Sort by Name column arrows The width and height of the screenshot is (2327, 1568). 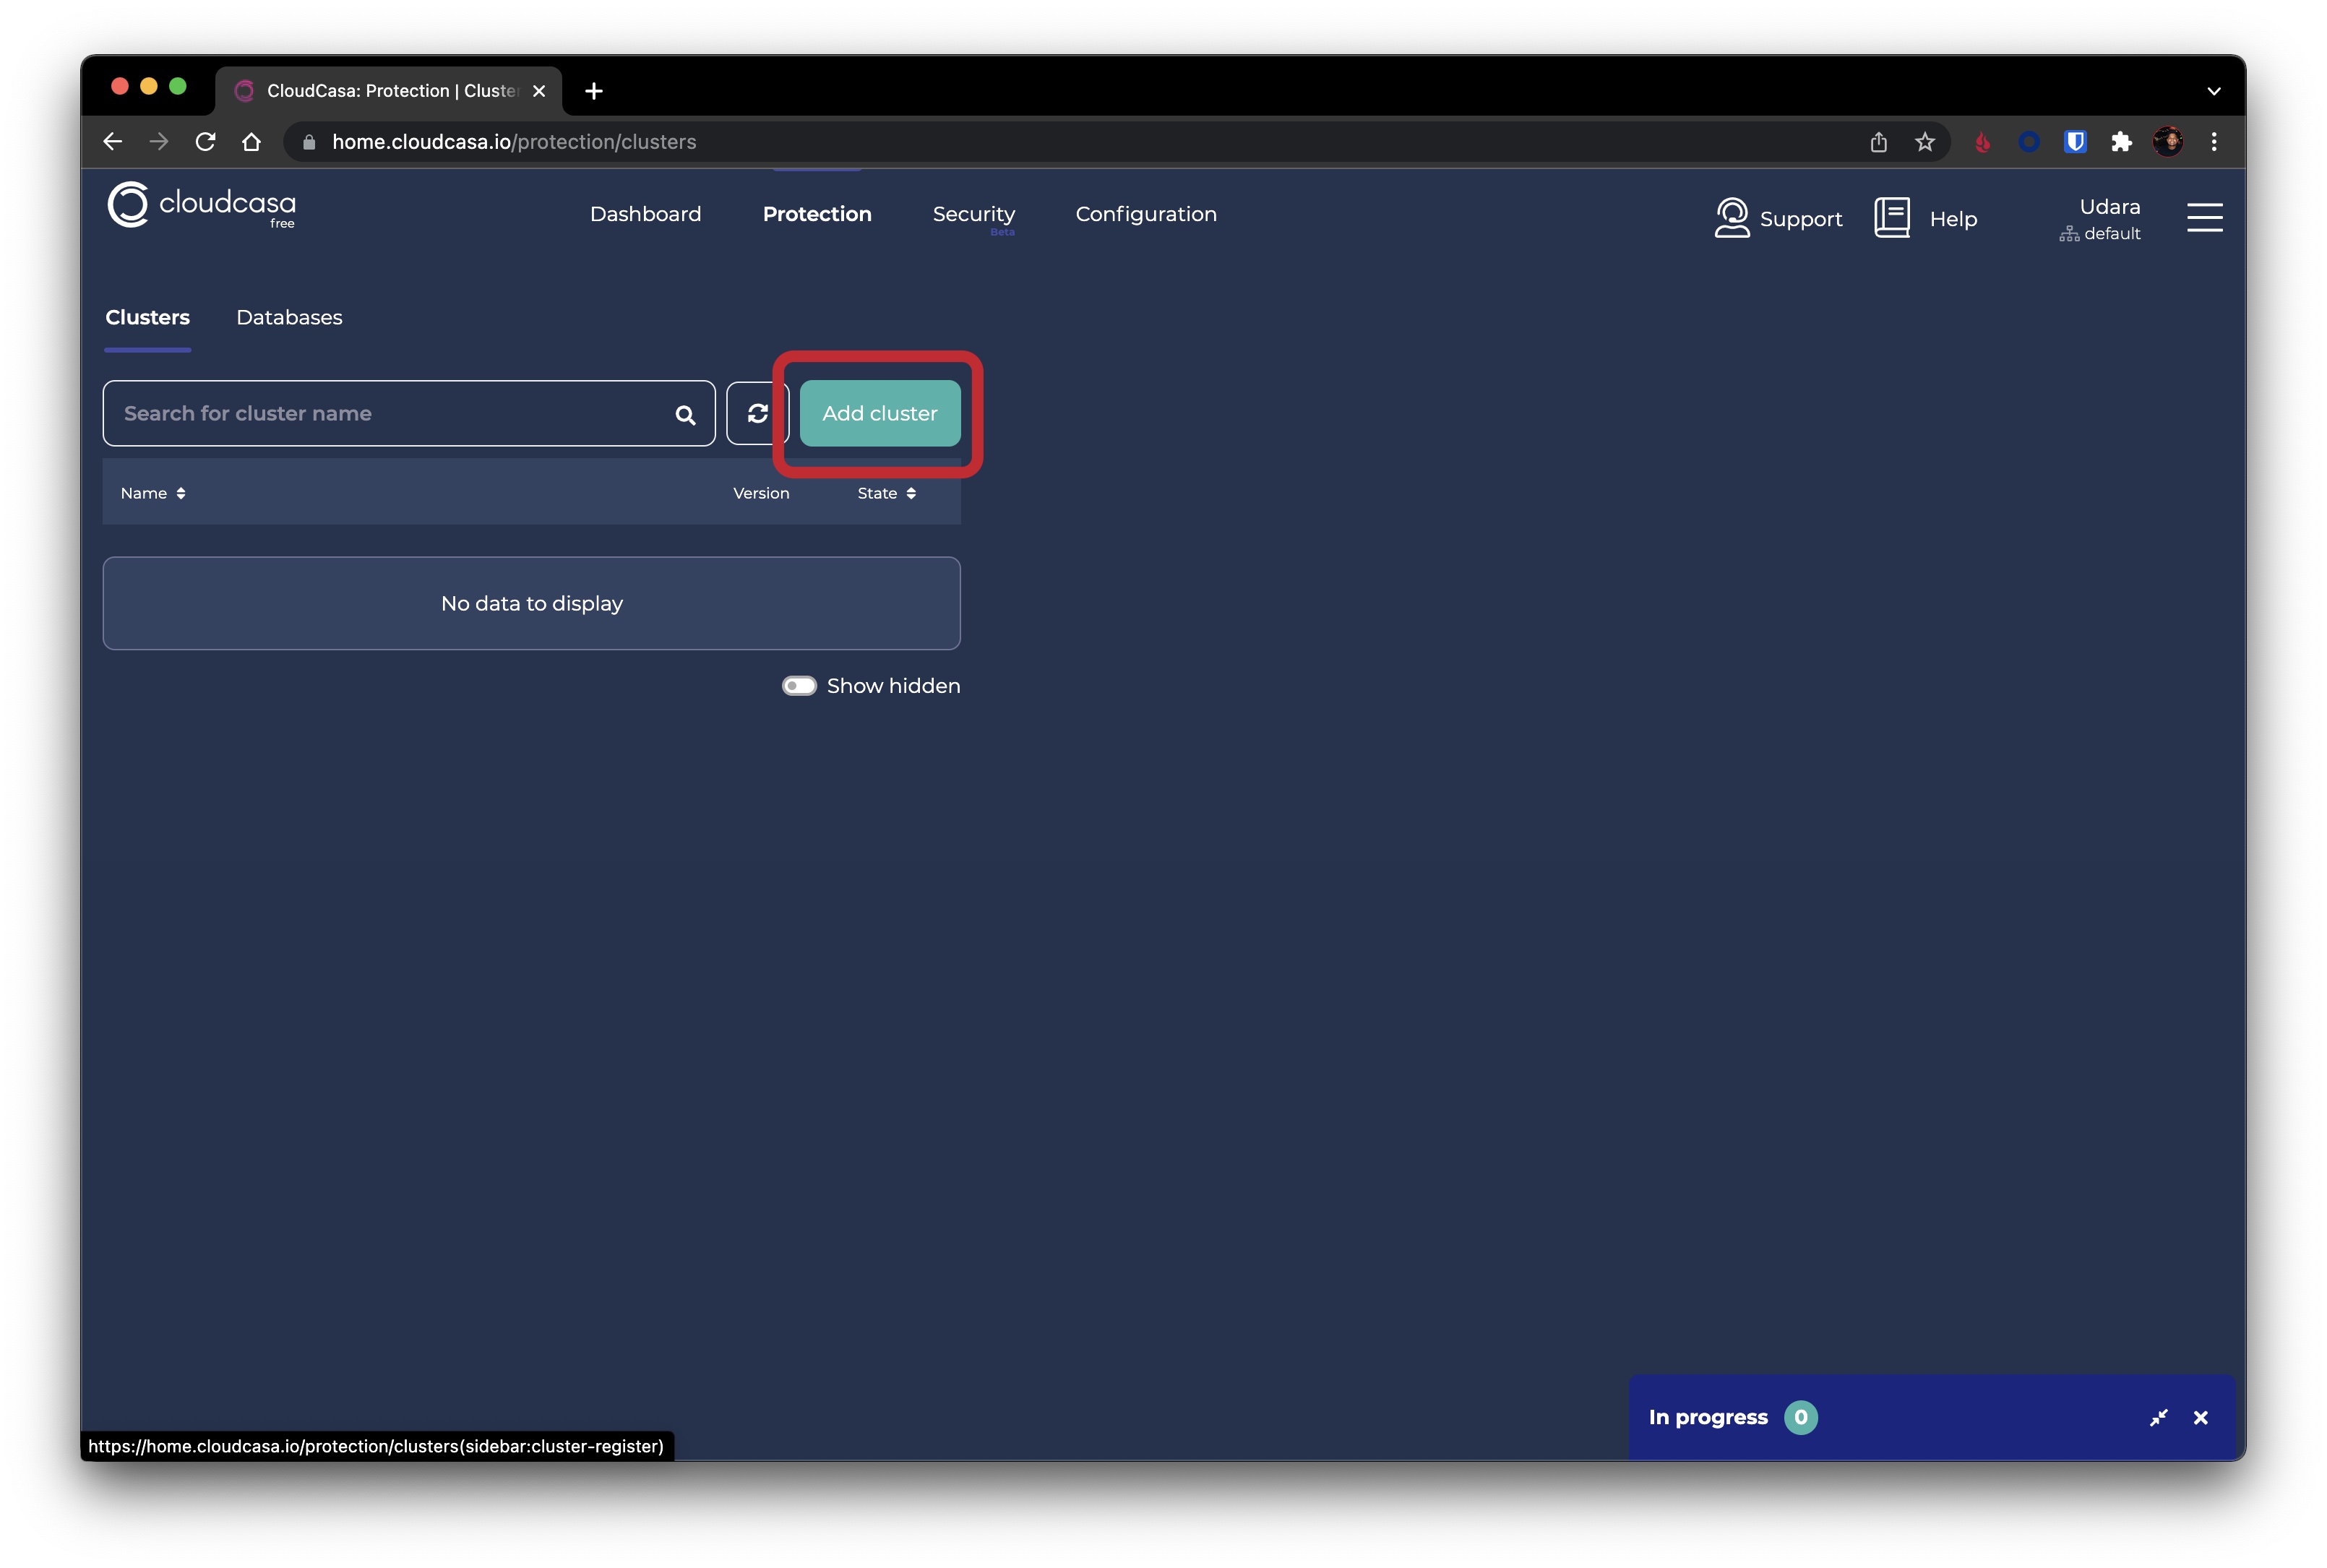pos(180,493)
